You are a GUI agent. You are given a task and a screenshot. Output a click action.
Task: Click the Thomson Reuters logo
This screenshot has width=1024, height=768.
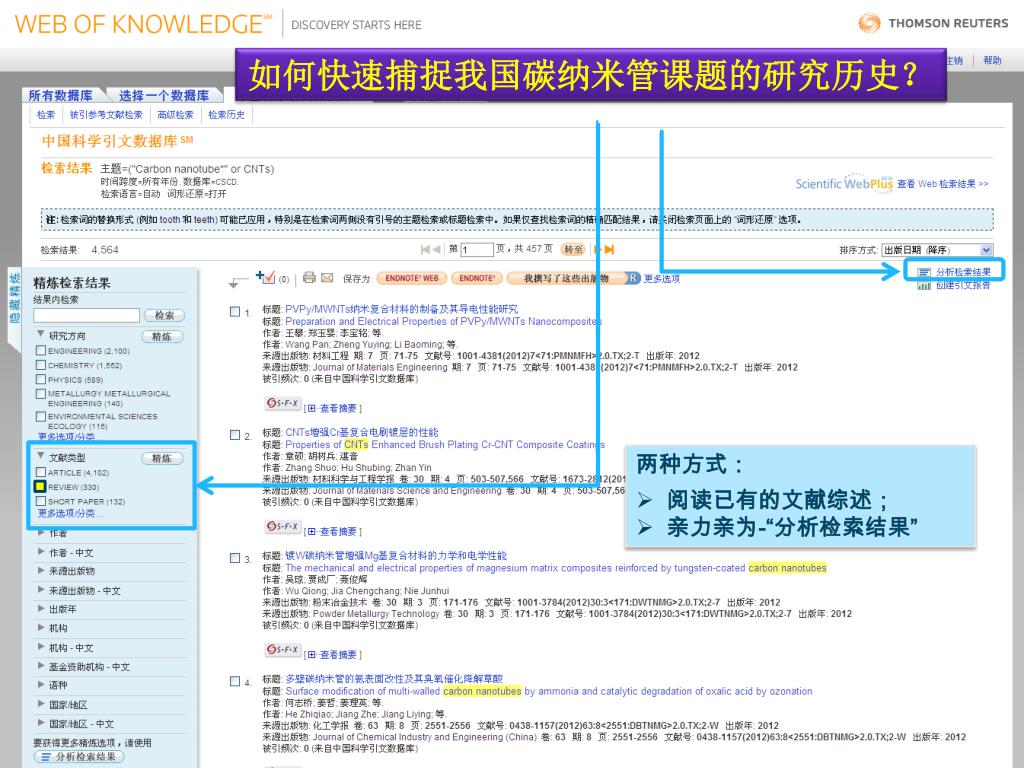coord(933,24)
